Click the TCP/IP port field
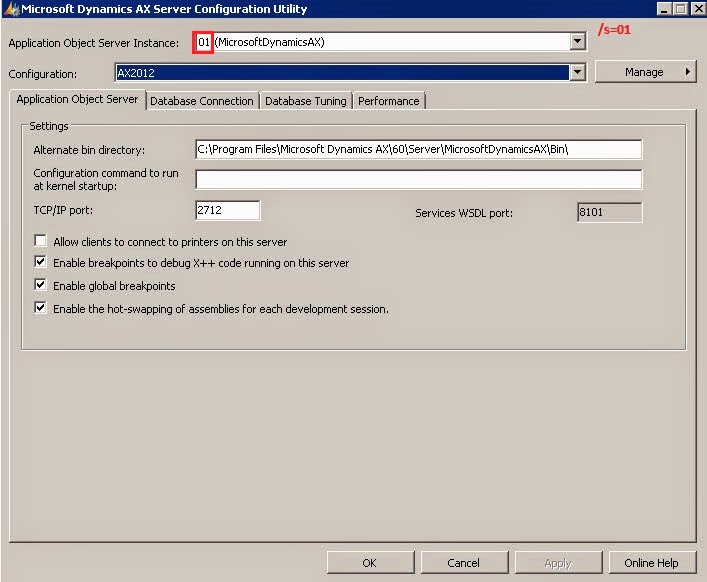 tap(228, 210)
